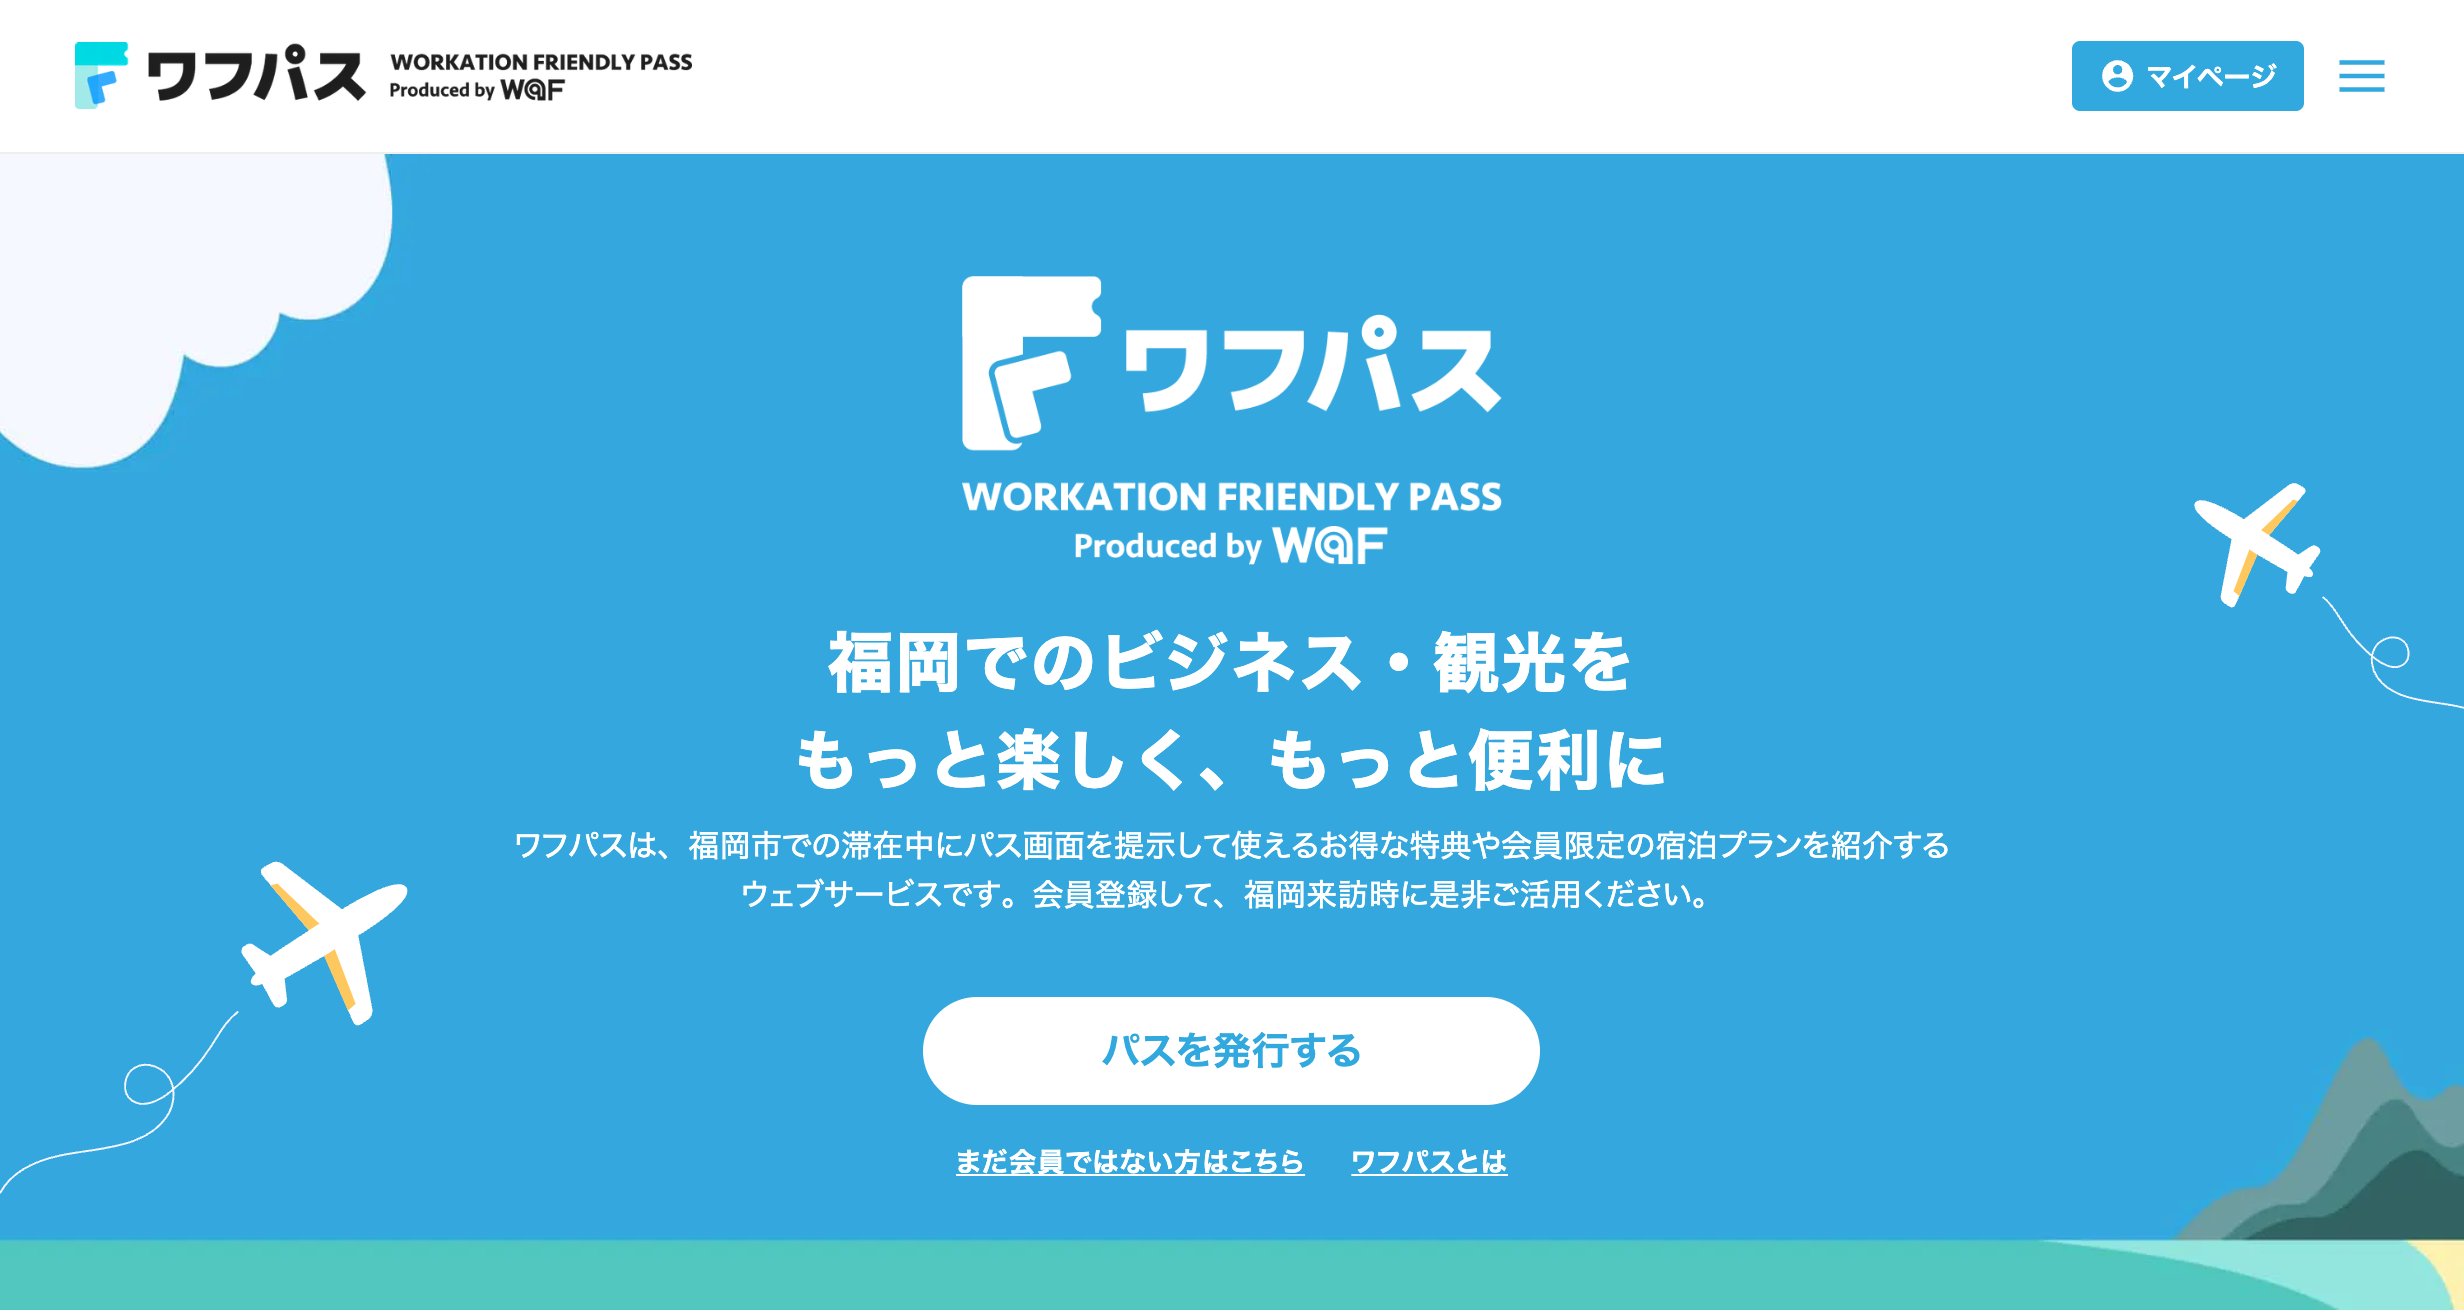Click the W@F logo in the hero

(1330, 546)
